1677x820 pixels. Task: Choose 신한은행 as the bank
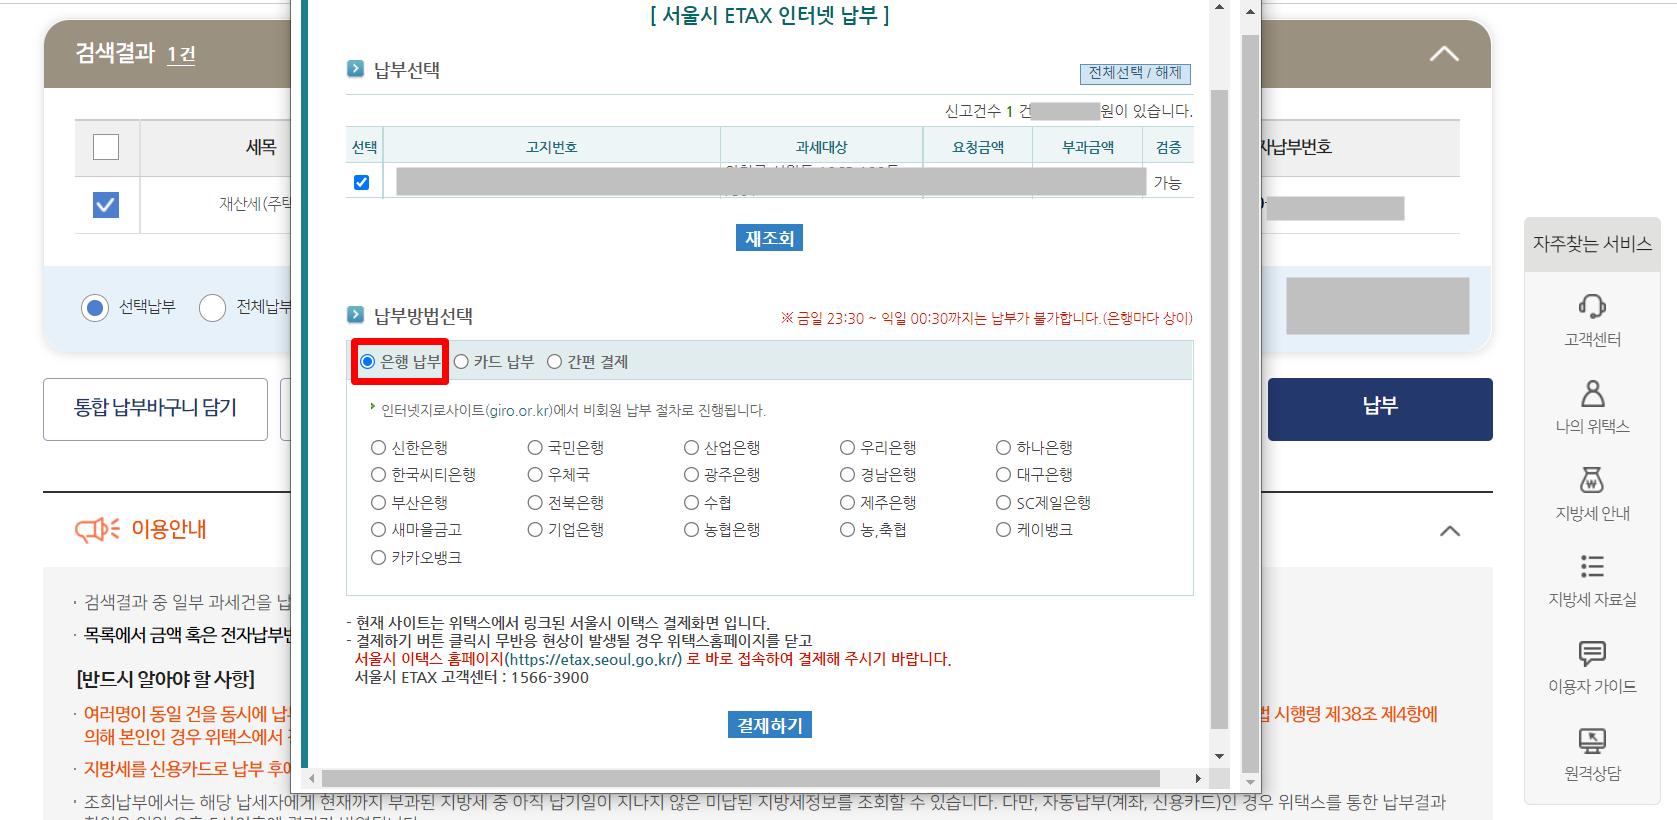(378, 447)
